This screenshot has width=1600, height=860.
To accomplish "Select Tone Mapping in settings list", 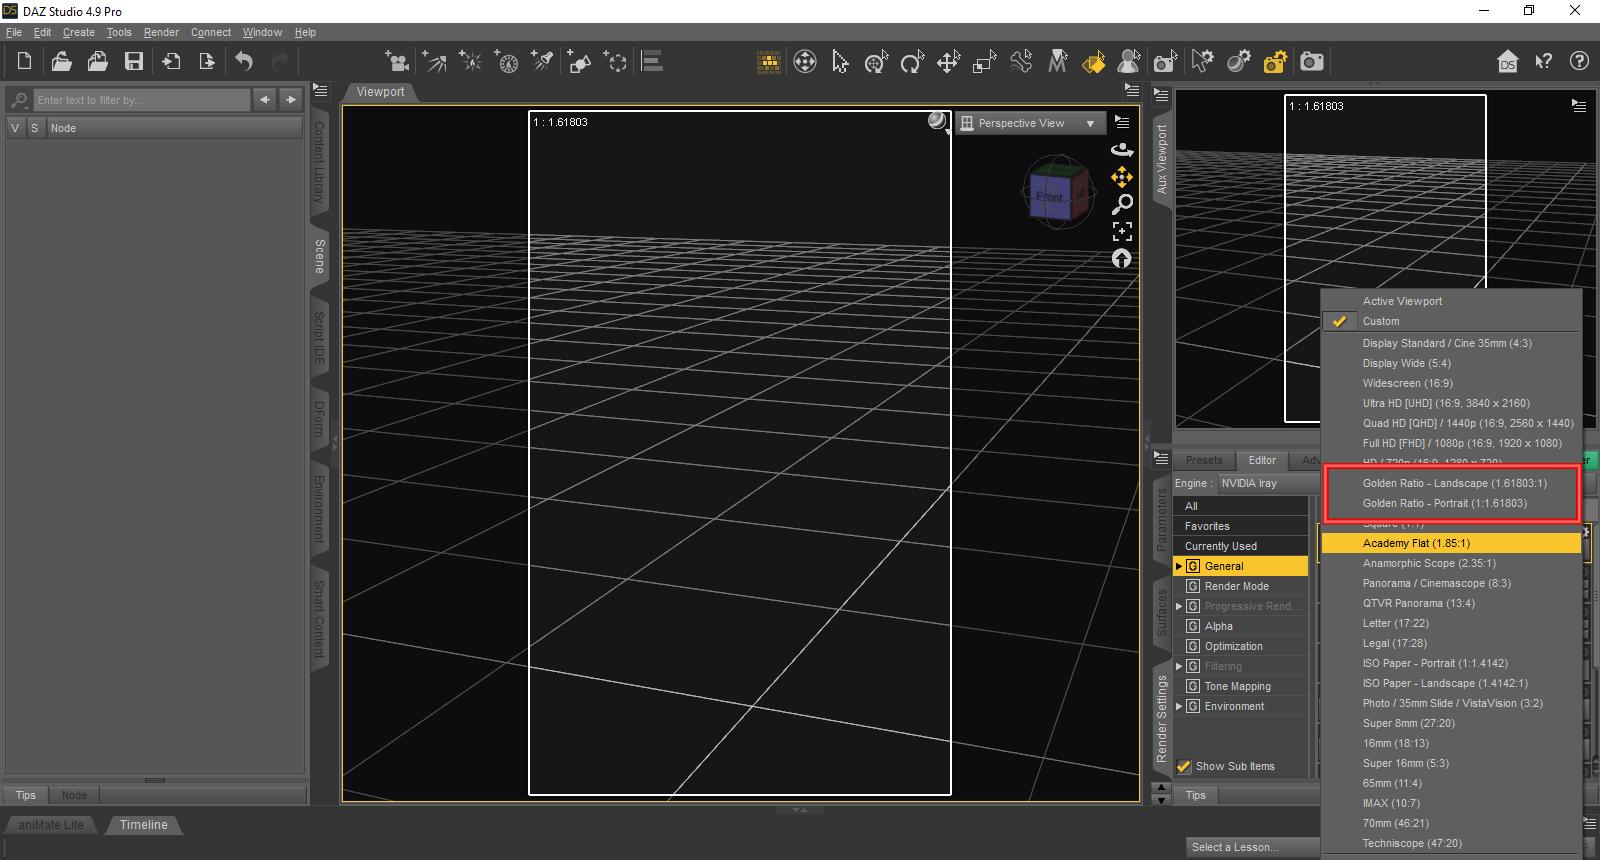I will [x=1237, y=686].
